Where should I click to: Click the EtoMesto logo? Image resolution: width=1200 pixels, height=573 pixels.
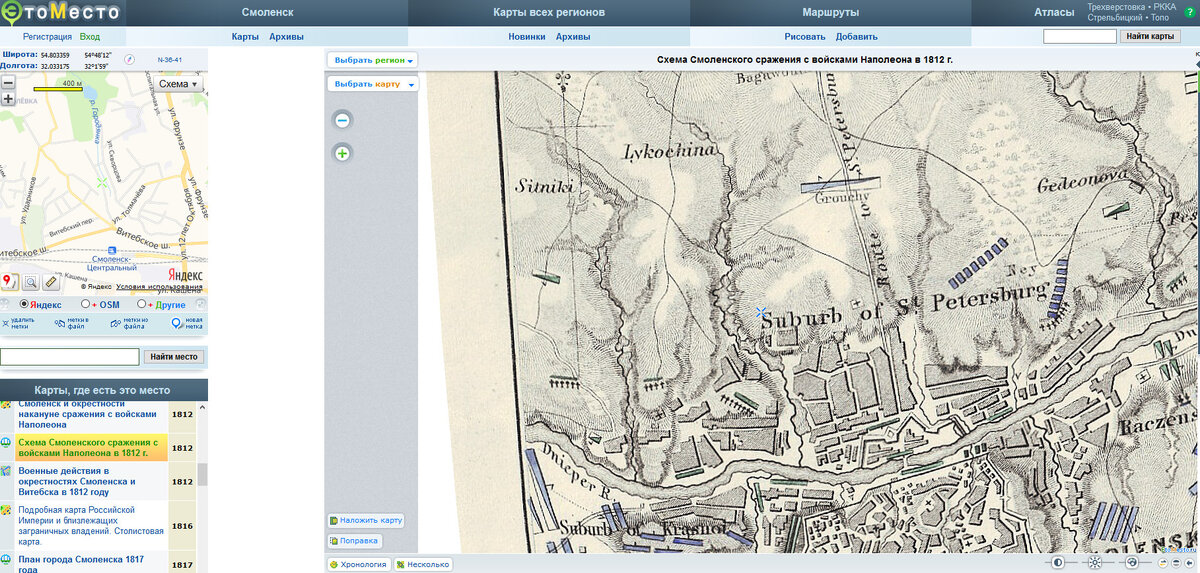[60, 12]
